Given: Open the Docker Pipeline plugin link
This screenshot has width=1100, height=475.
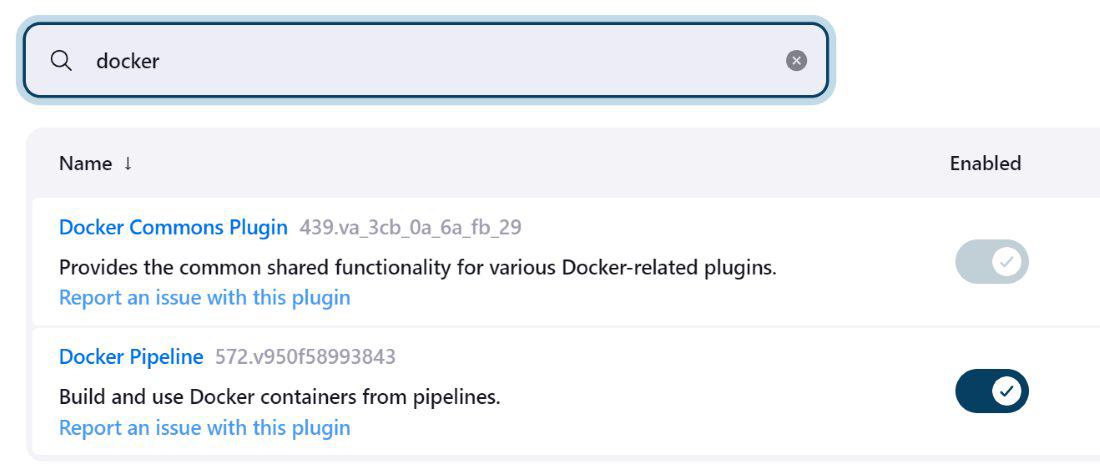Looking at the screenshot, I should pos(131,357).
